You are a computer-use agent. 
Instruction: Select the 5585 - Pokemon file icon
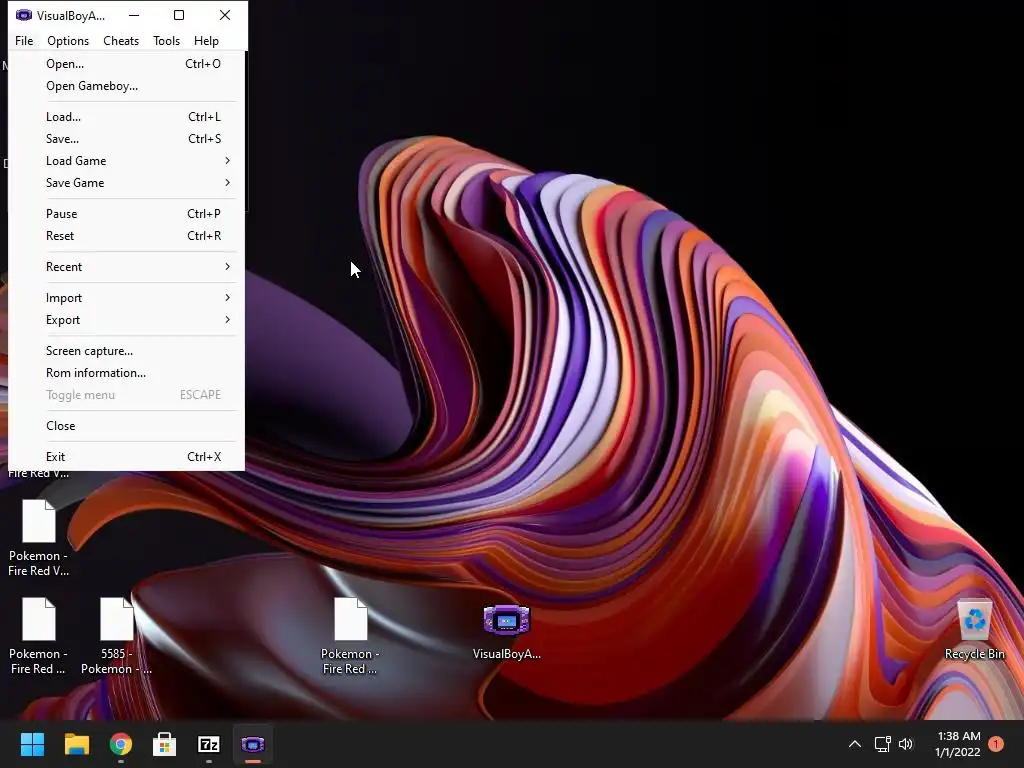coord(116,635)
